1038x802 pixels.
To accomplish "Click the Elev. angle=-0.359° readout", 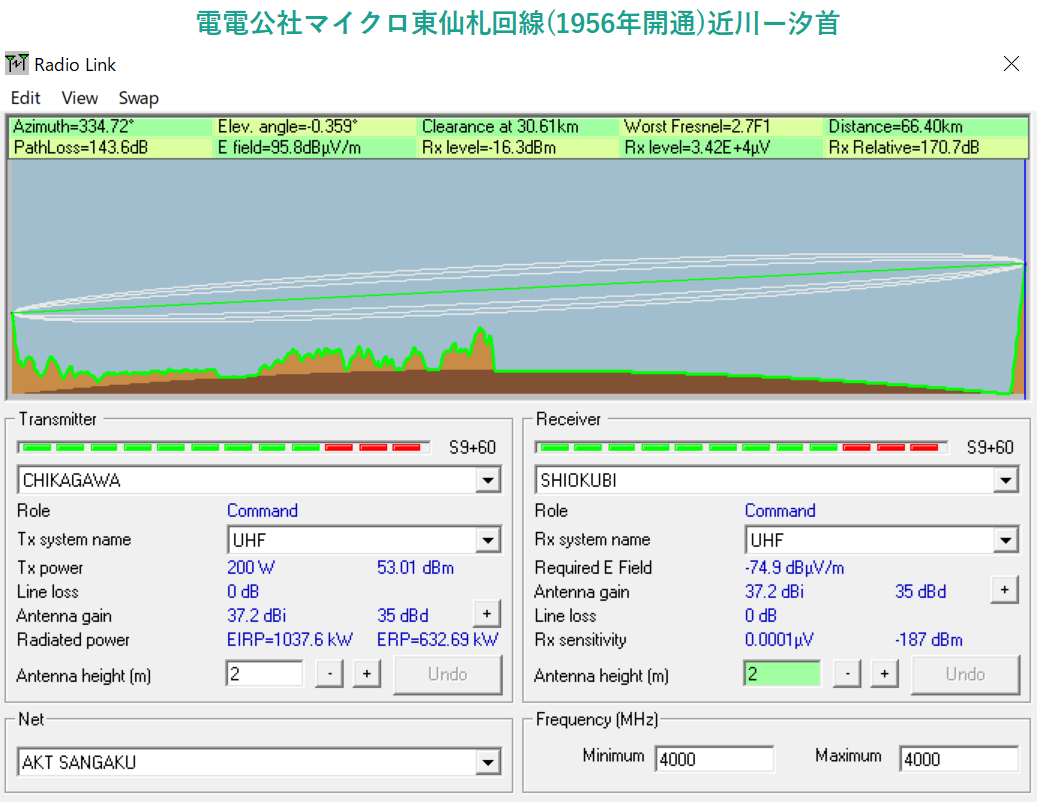I will coord(287,126).
